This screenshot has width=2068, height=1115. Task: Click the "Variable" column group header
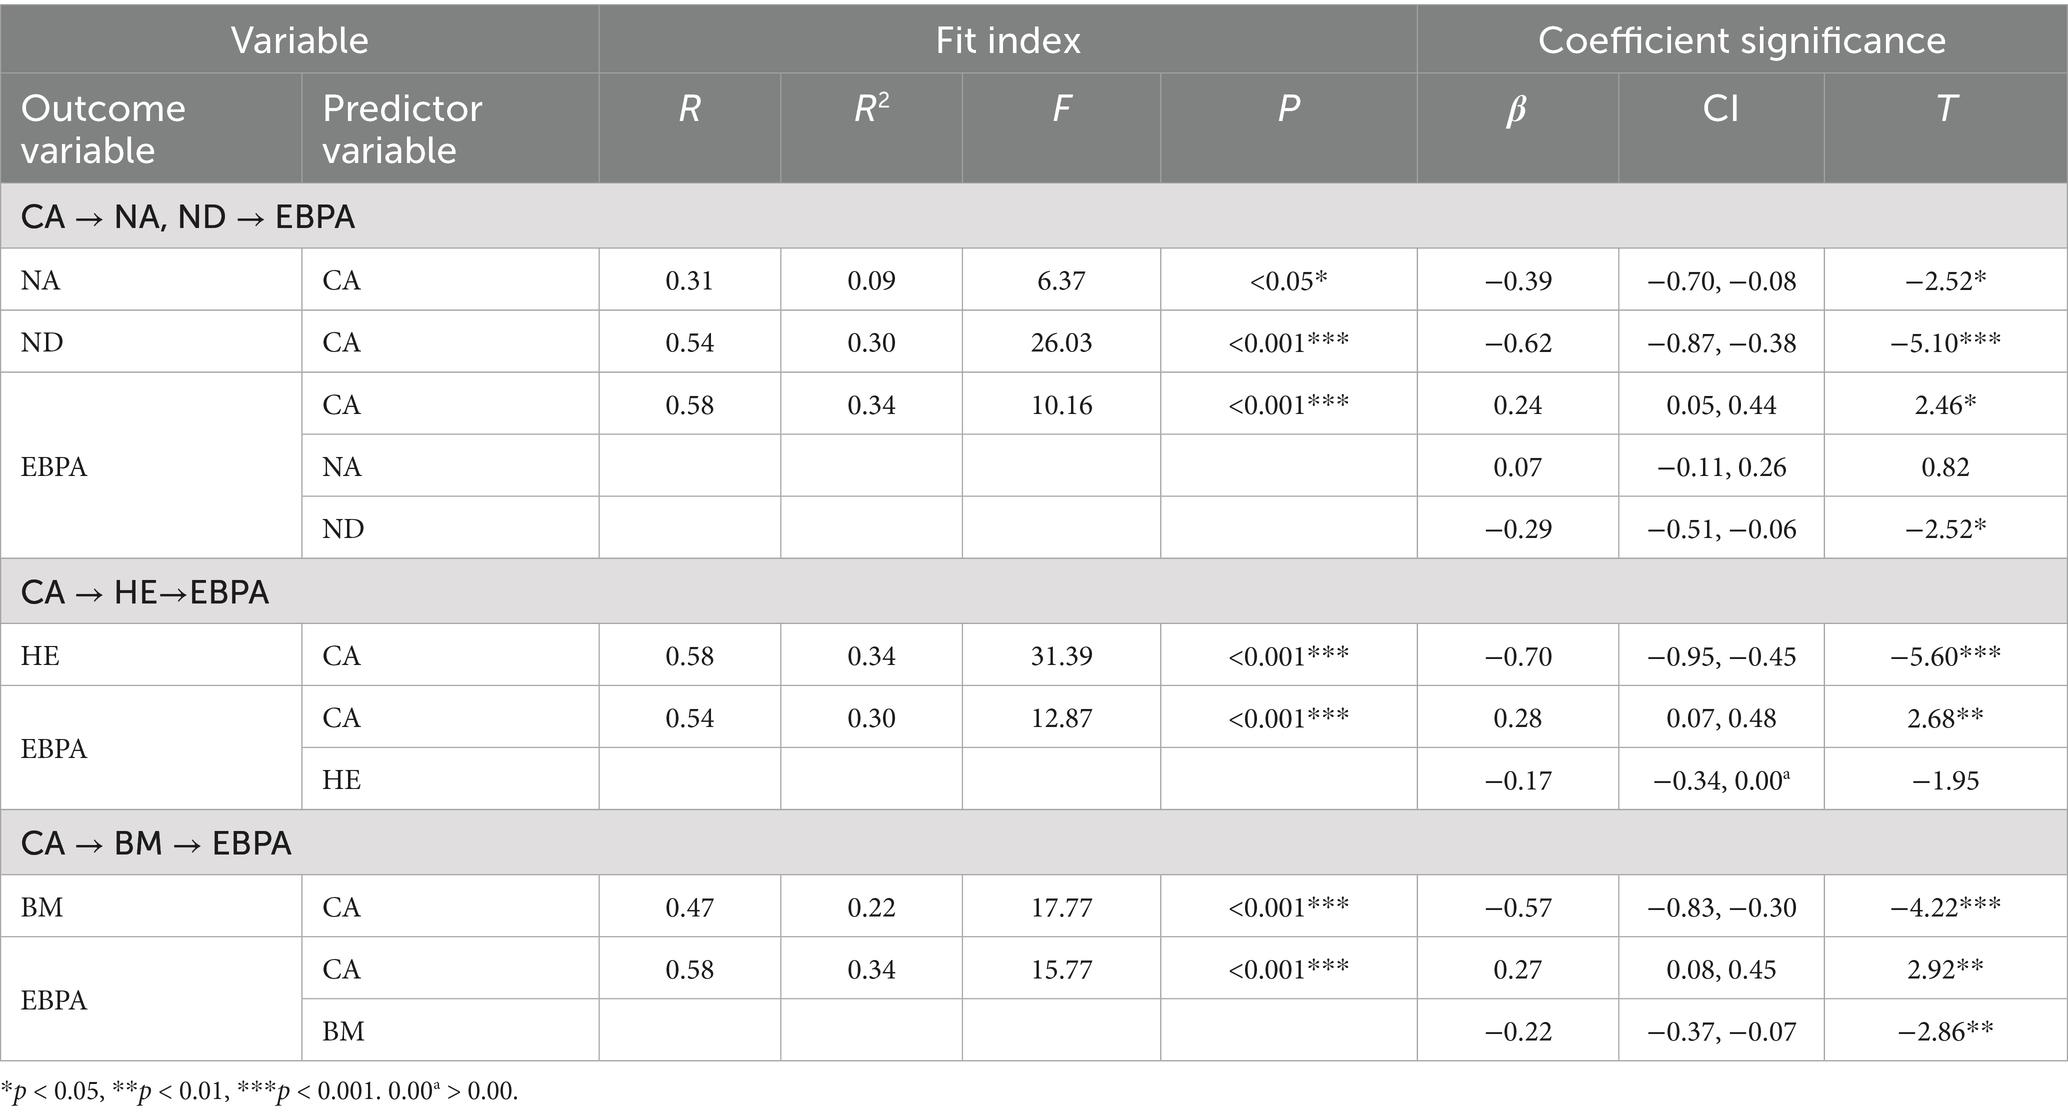pyautogui.click(x=300, y=40)
